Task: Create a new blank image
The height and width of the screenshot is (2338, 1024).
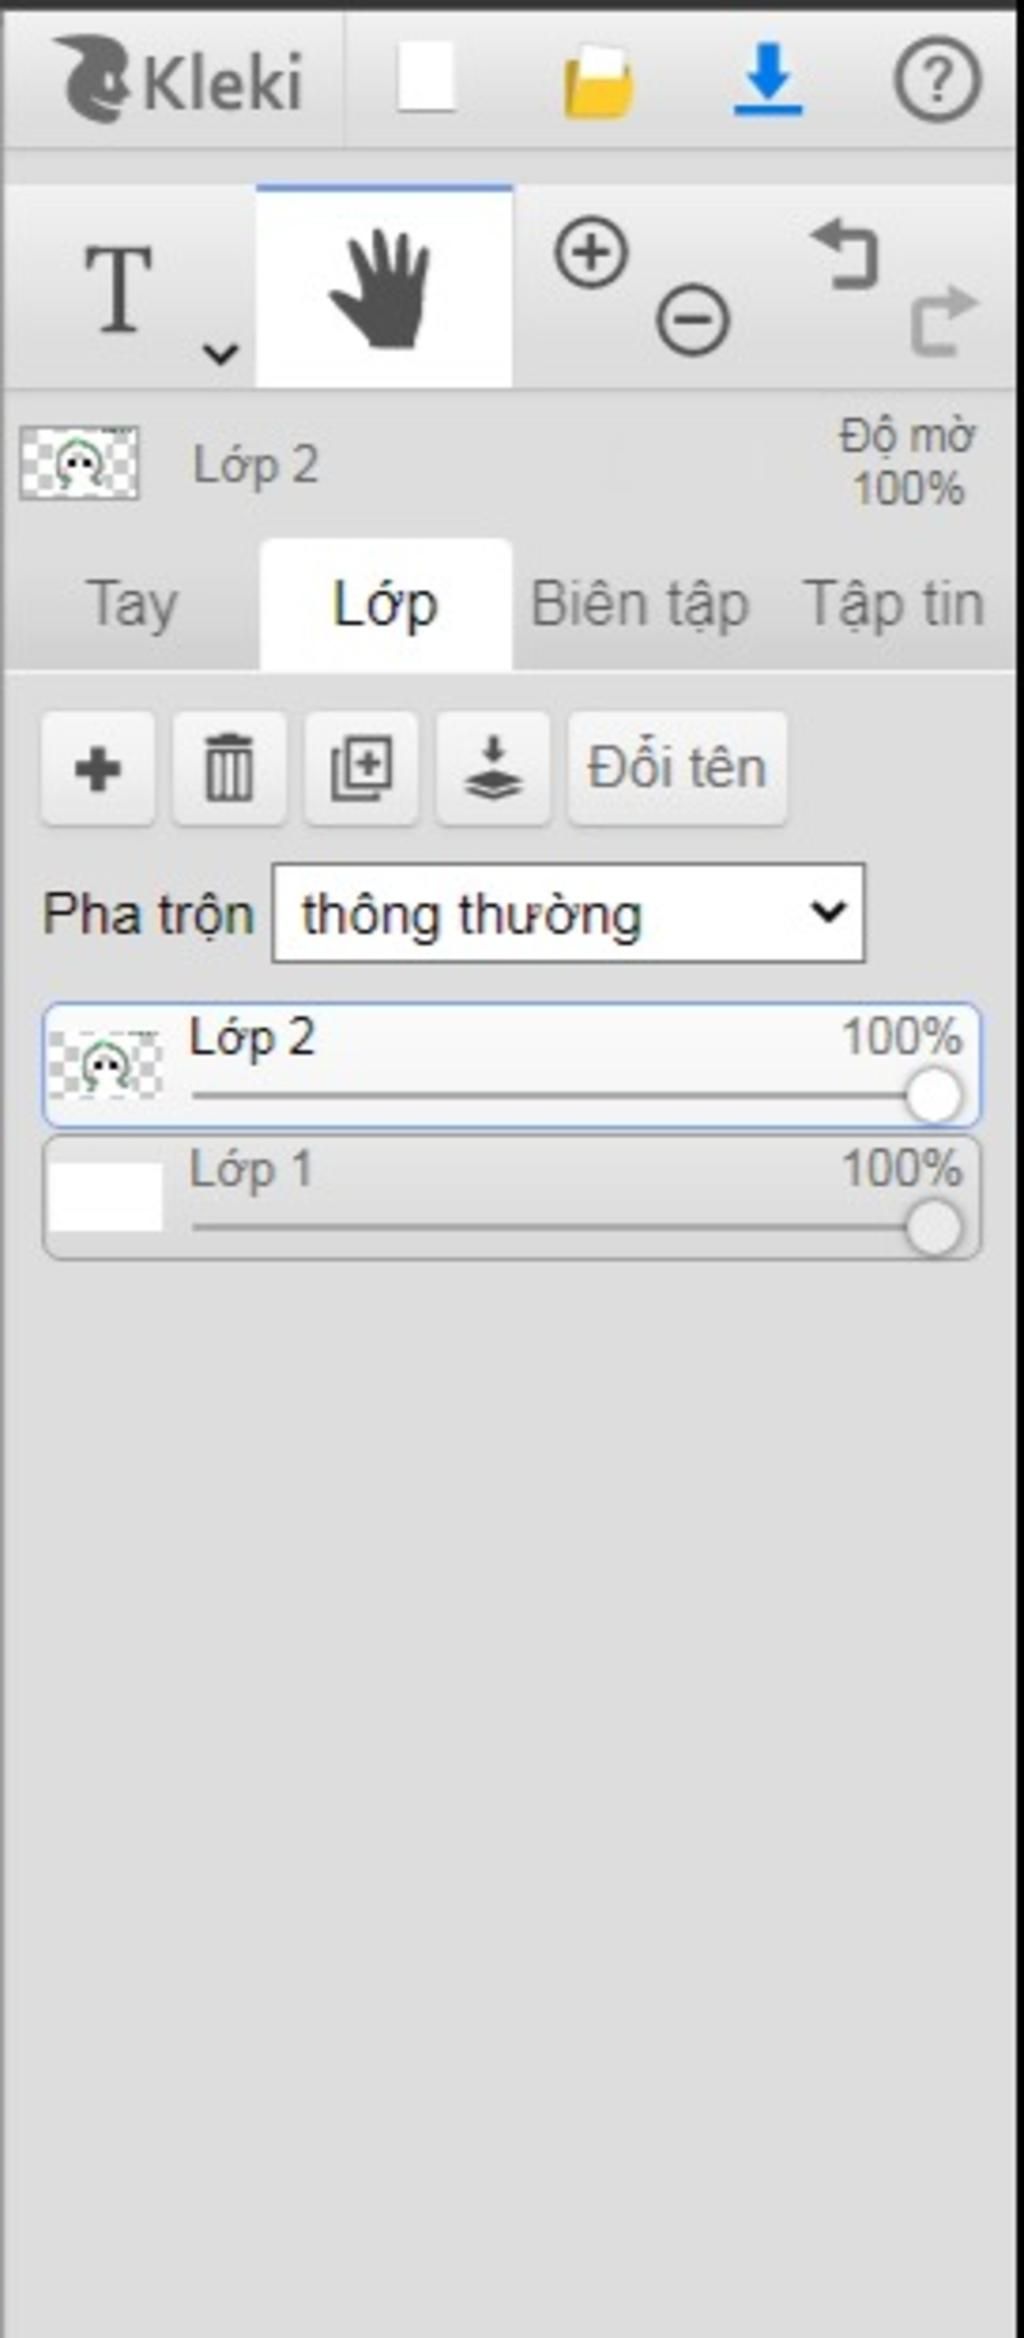Action: coord(427,78)
